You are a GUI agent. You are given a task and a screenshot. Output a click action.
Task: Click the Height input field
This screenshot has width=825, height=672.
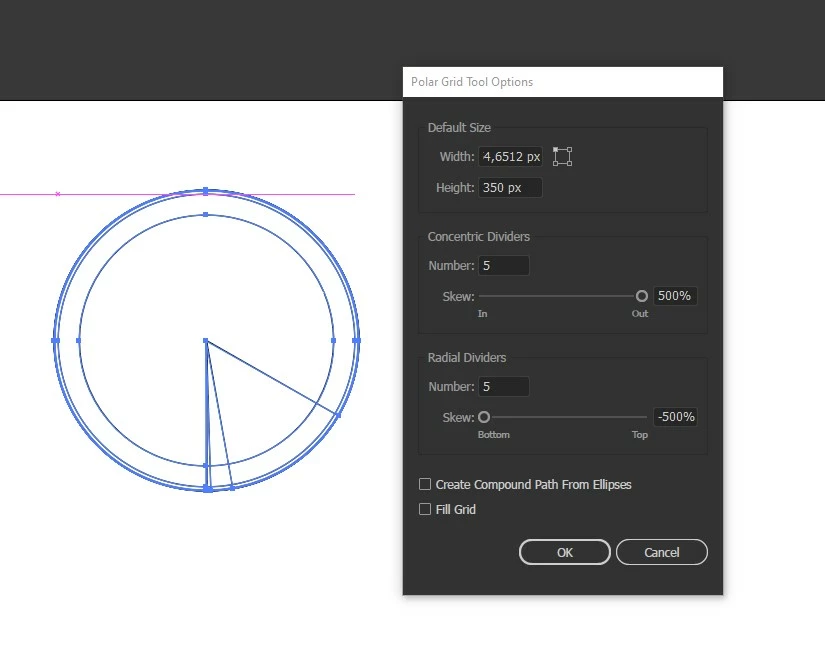[510, 188]
